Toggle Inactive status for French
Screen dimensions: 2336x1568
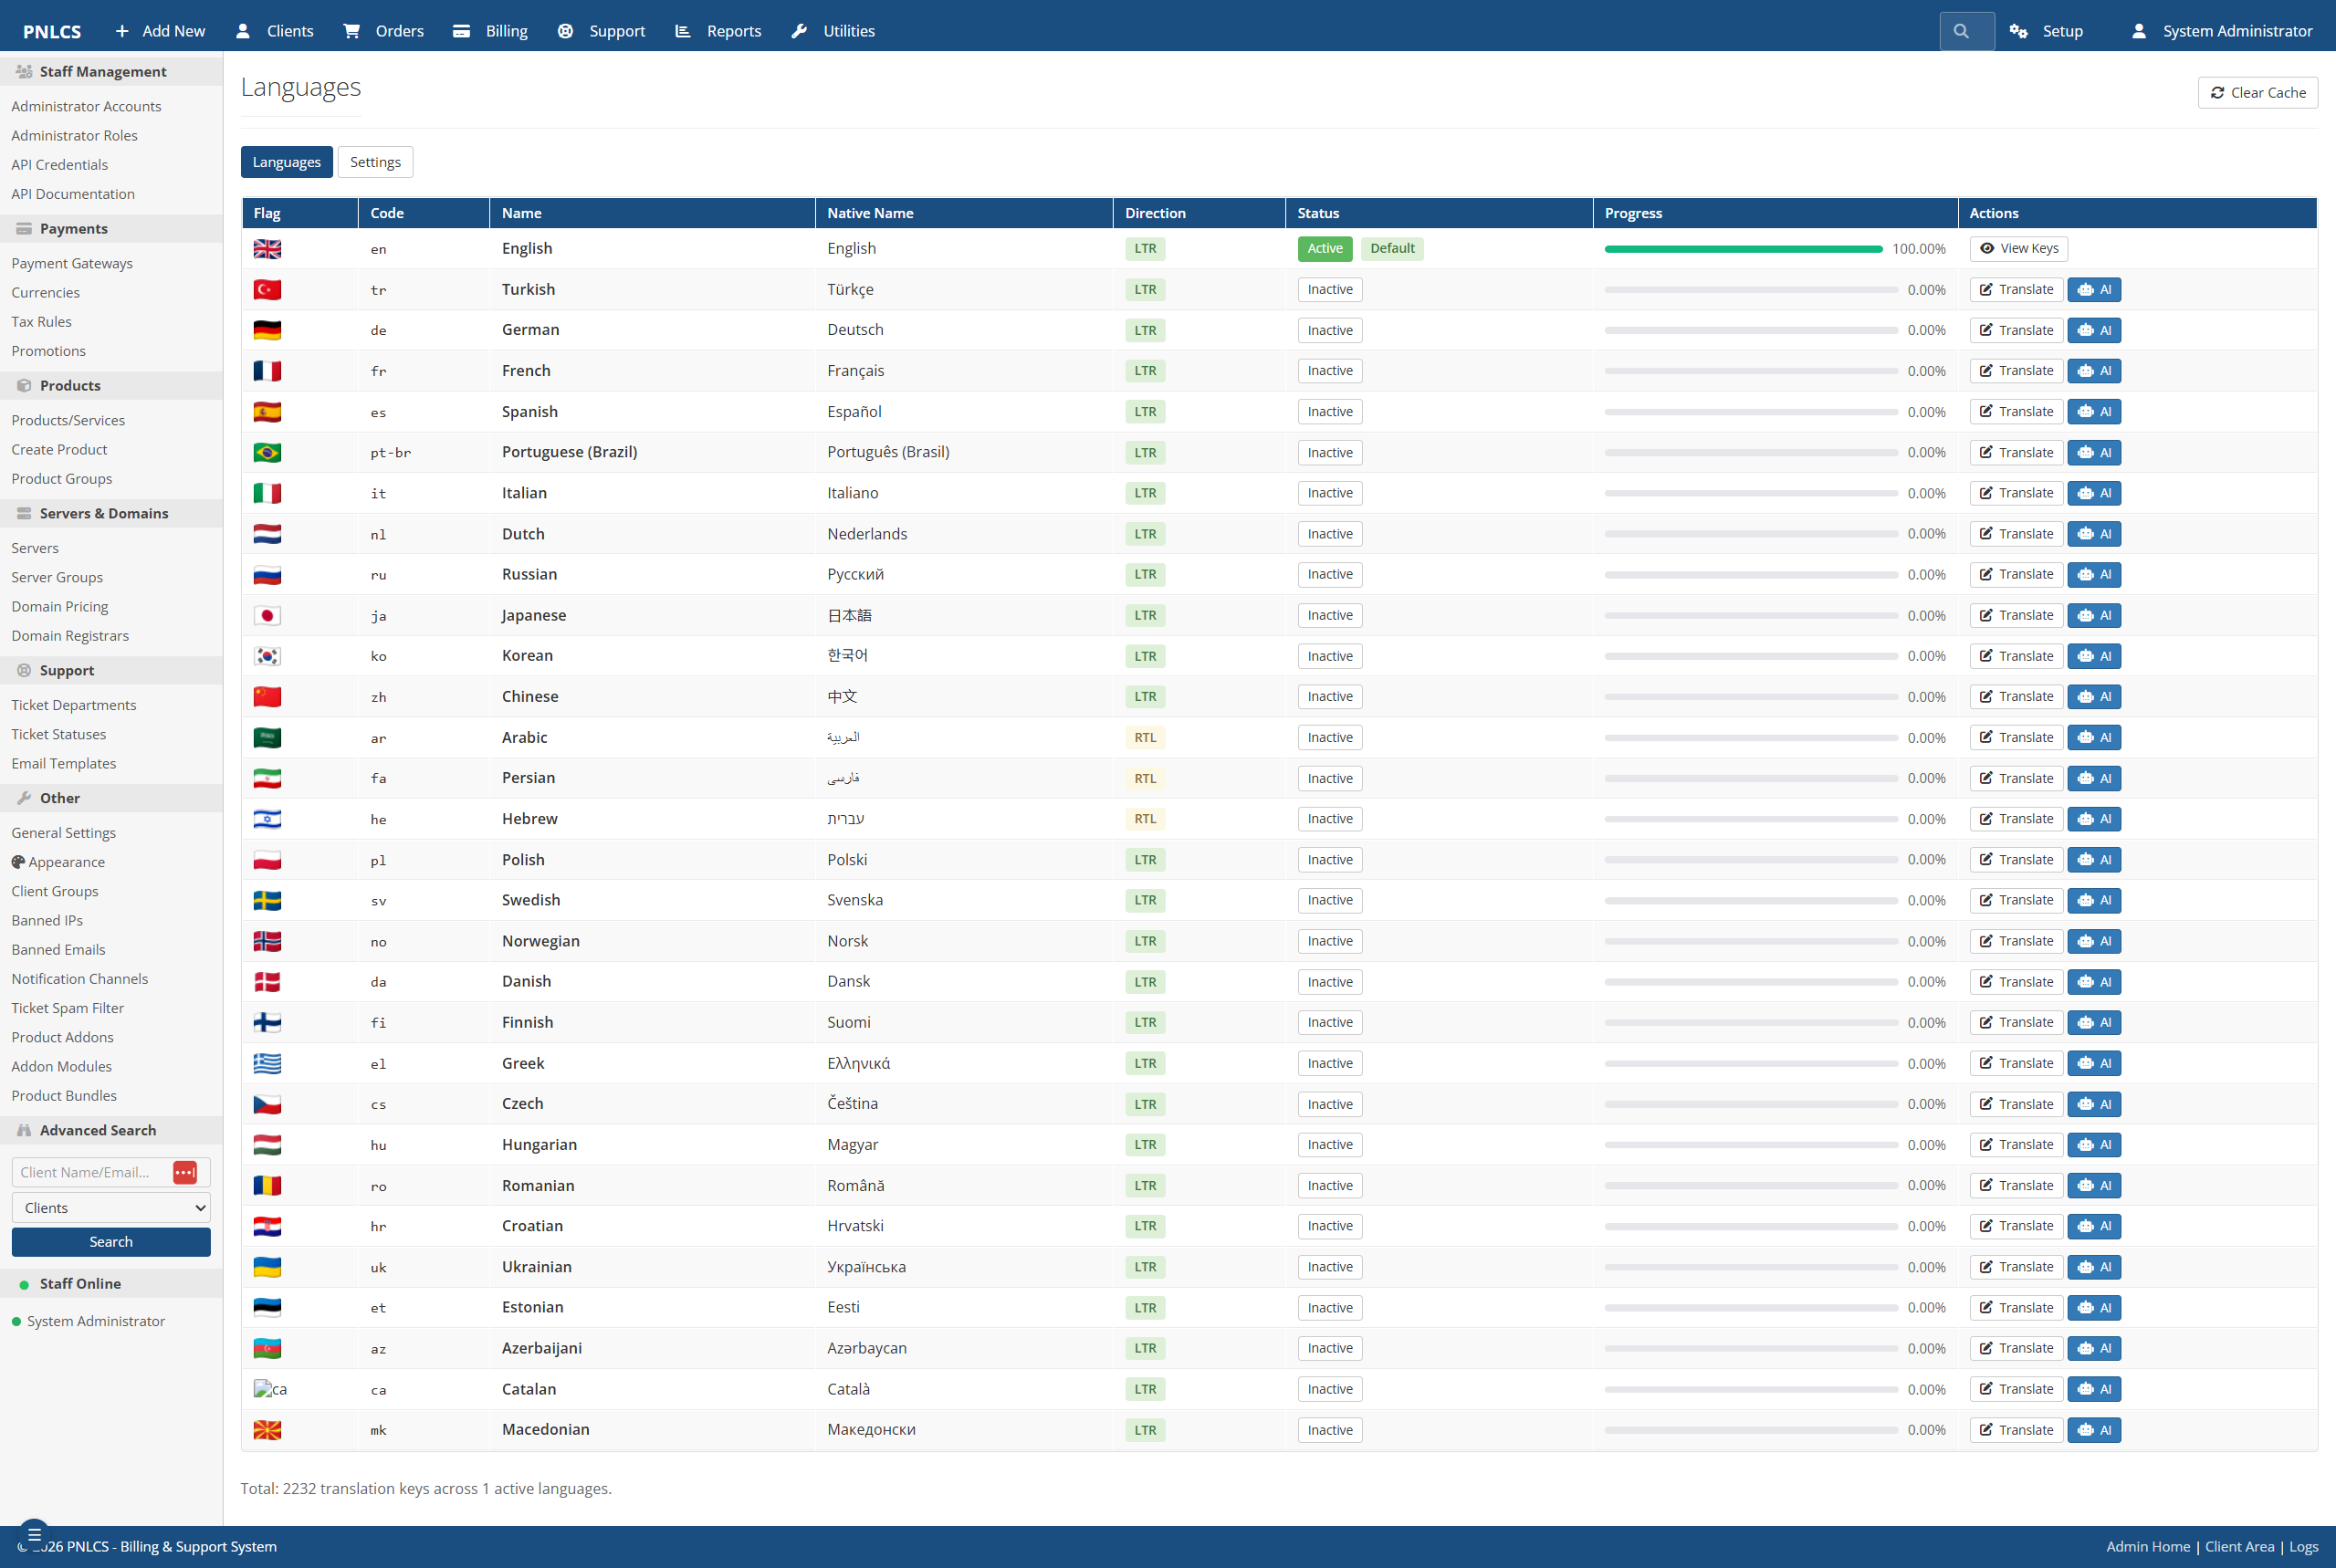[1329, 371]
